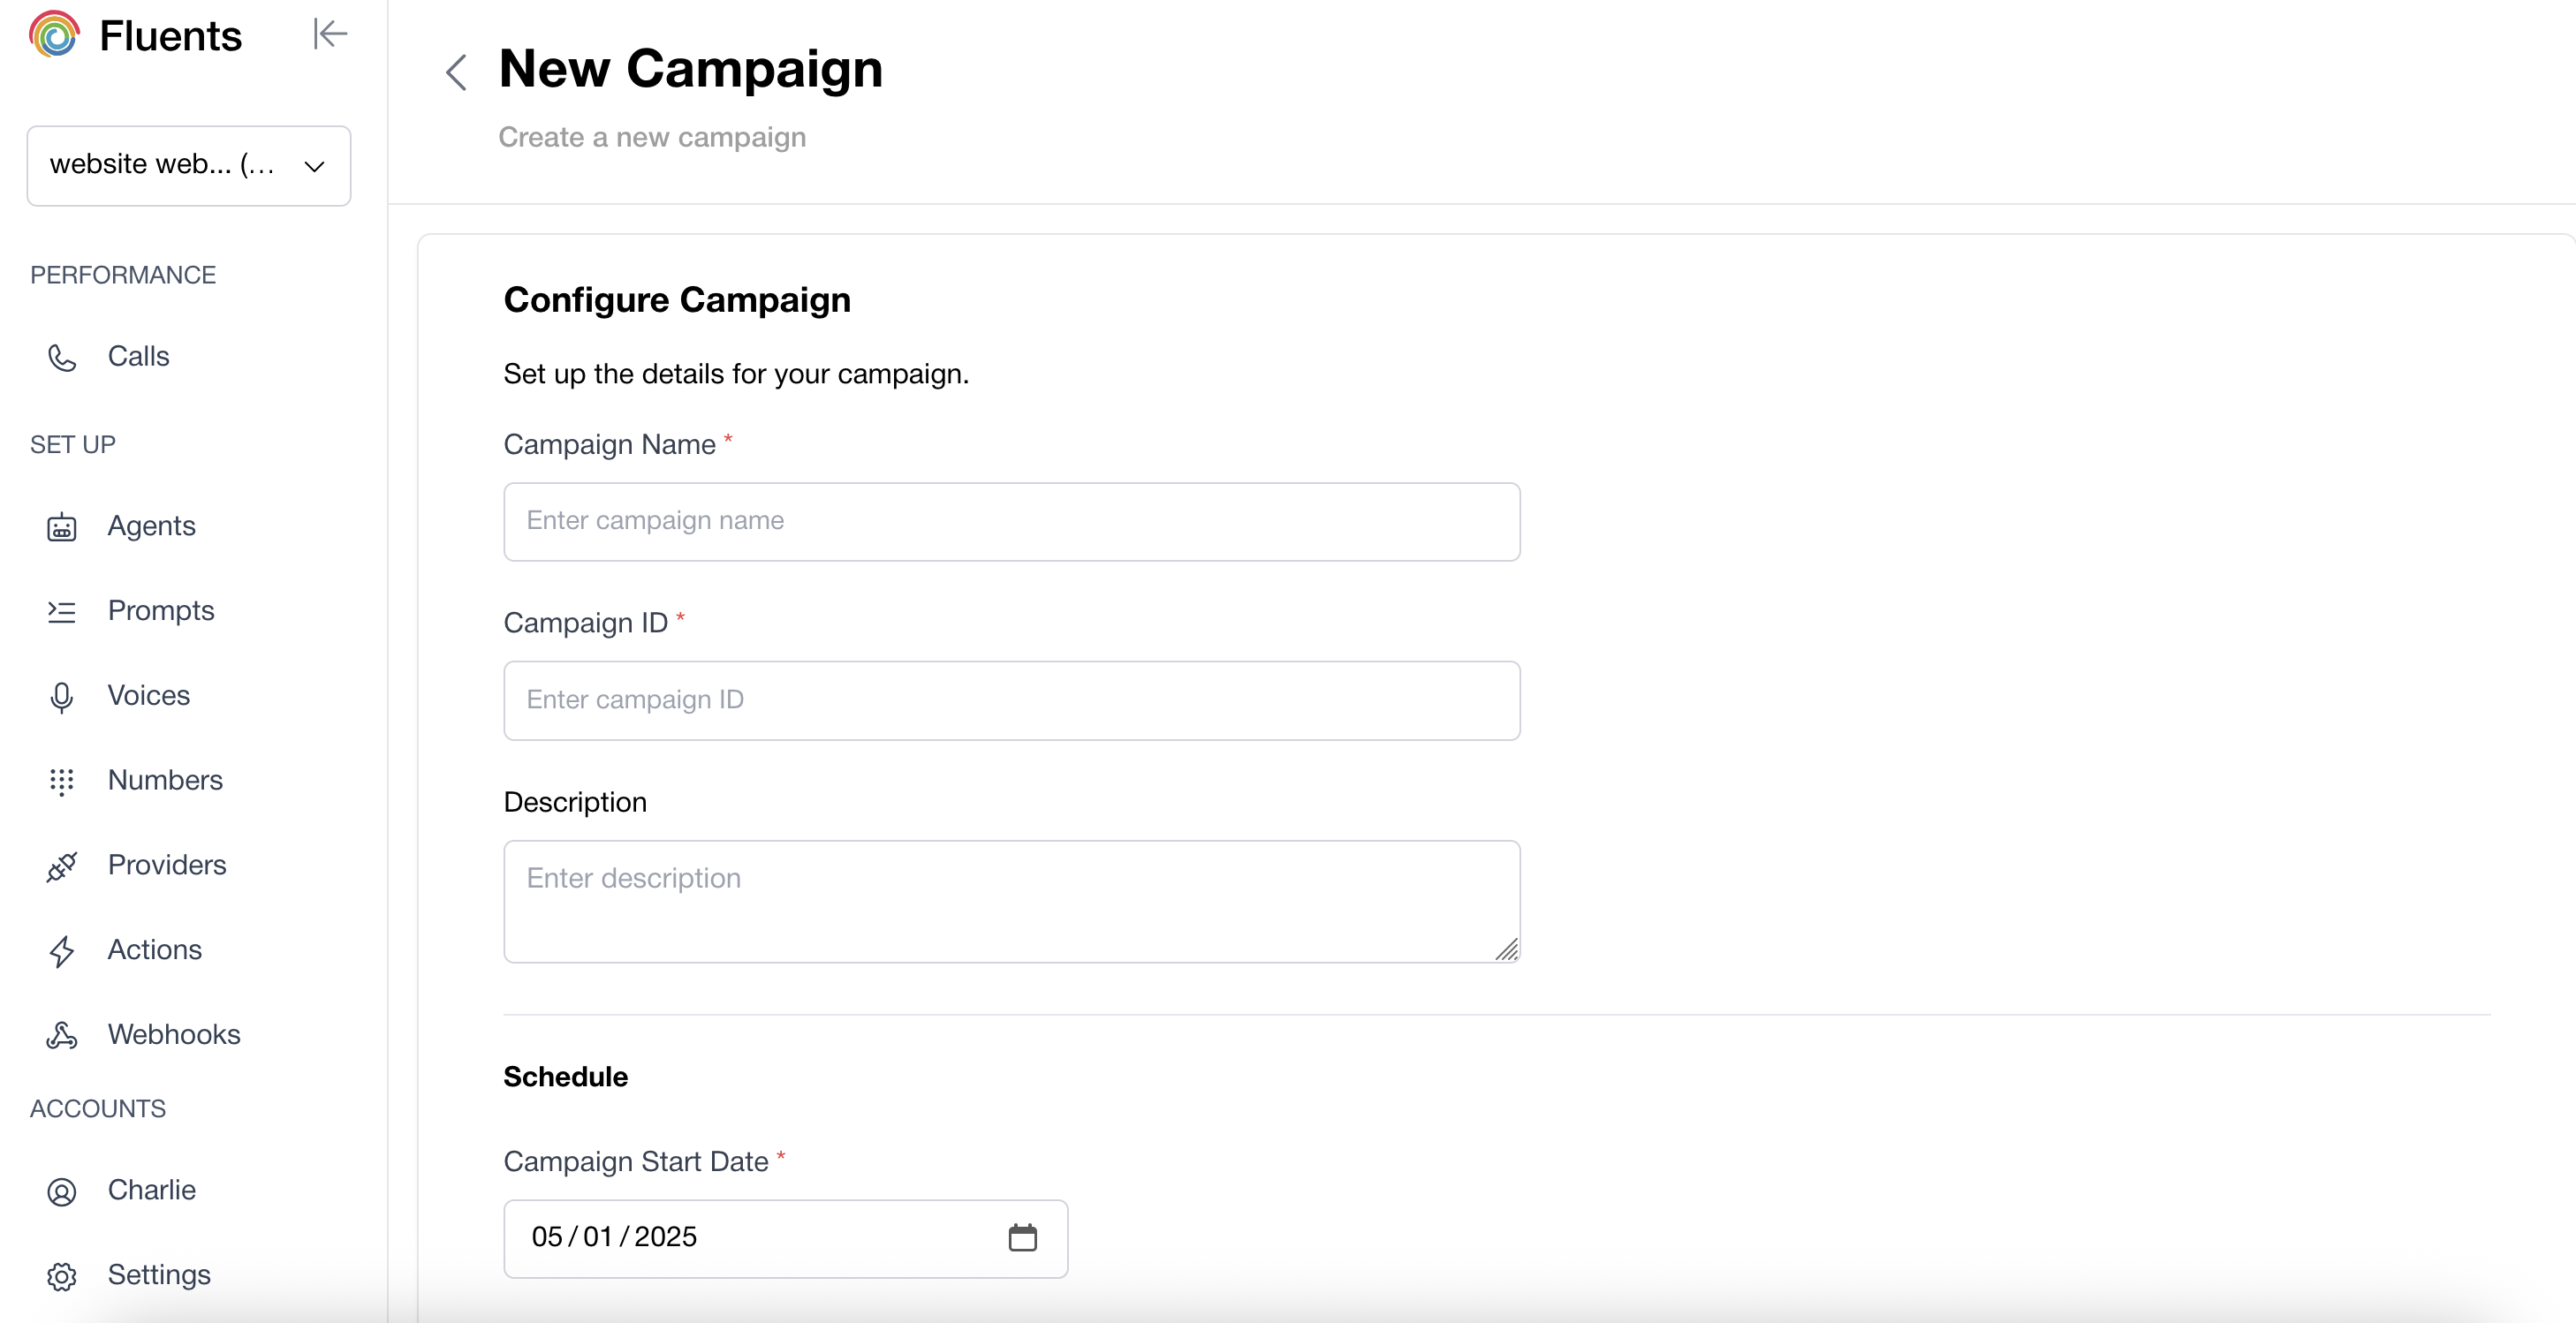Click the microphone icon beside Voices
Image resolution: width=2576 pixels, height=1323 pixels.
62,697
